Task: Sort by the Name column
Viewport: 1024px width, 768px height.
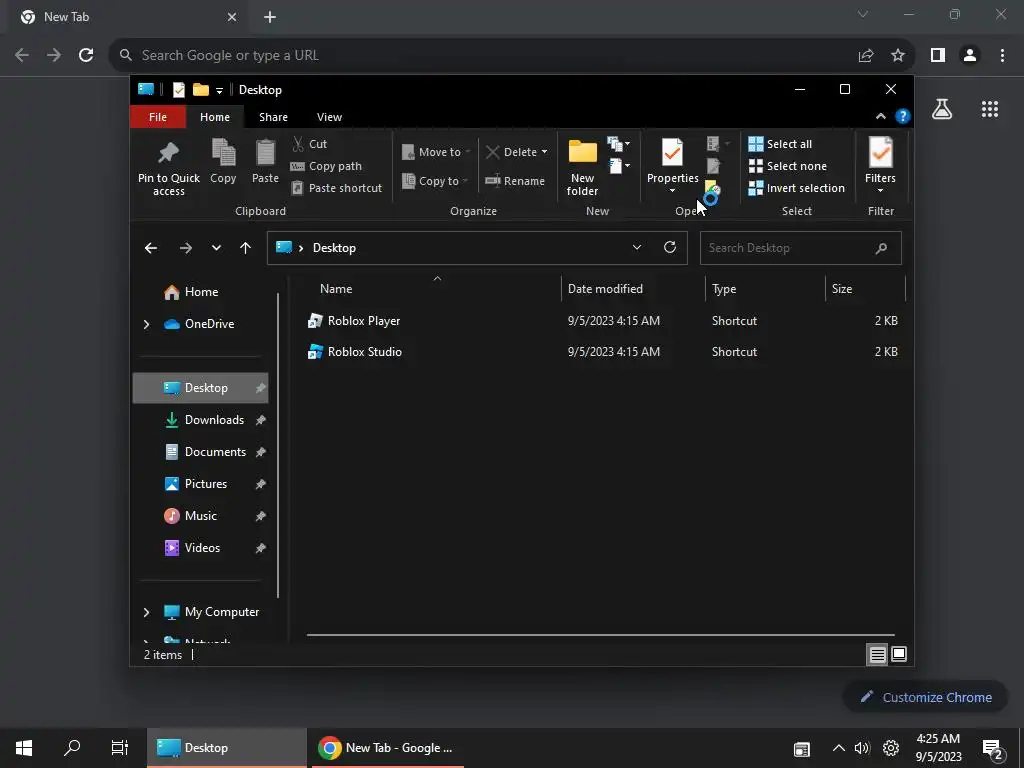Action: click(336, 289)
